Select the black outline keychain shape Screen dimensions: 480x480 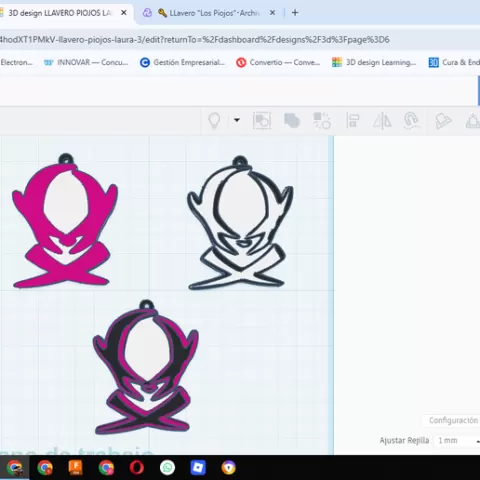coord(240,223)
